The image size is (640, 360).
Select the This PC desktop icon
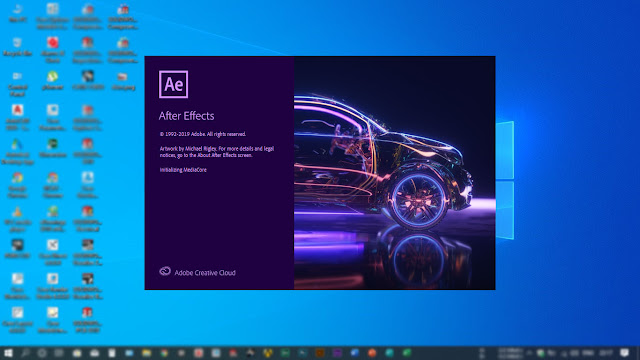pyautogui.click(x=18, y=13)
